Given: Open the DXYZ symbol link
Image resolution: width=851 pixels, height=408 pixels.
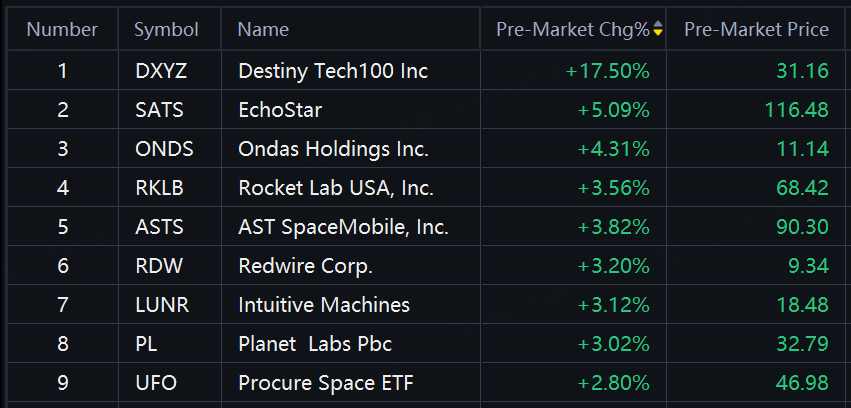Looking at the screenshot, I should (x=161, y=71).
